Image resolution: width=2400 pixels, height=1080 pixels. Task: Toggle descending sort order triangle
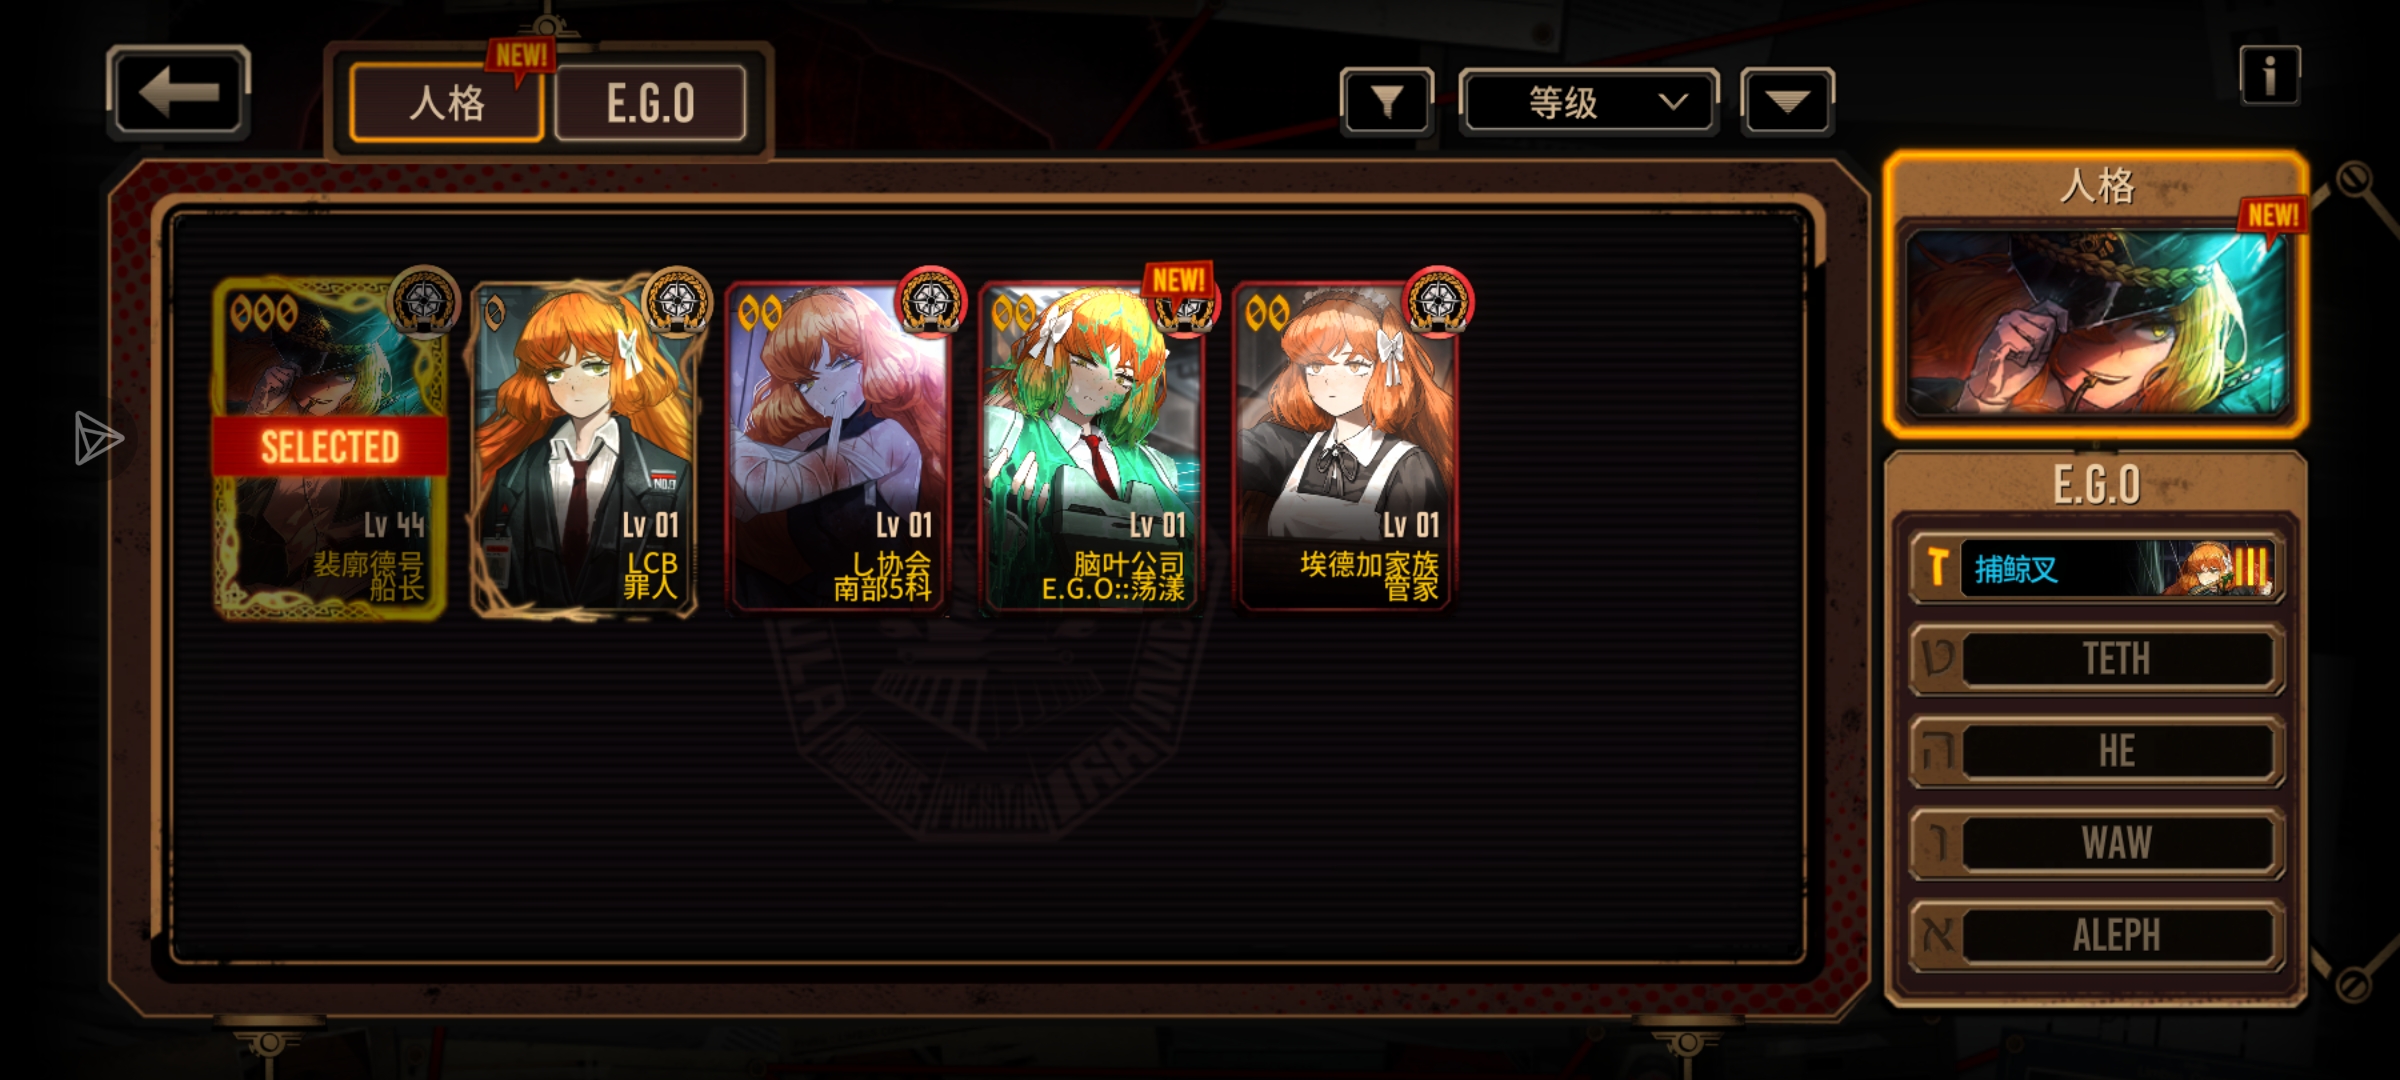tap(1787, 101)
